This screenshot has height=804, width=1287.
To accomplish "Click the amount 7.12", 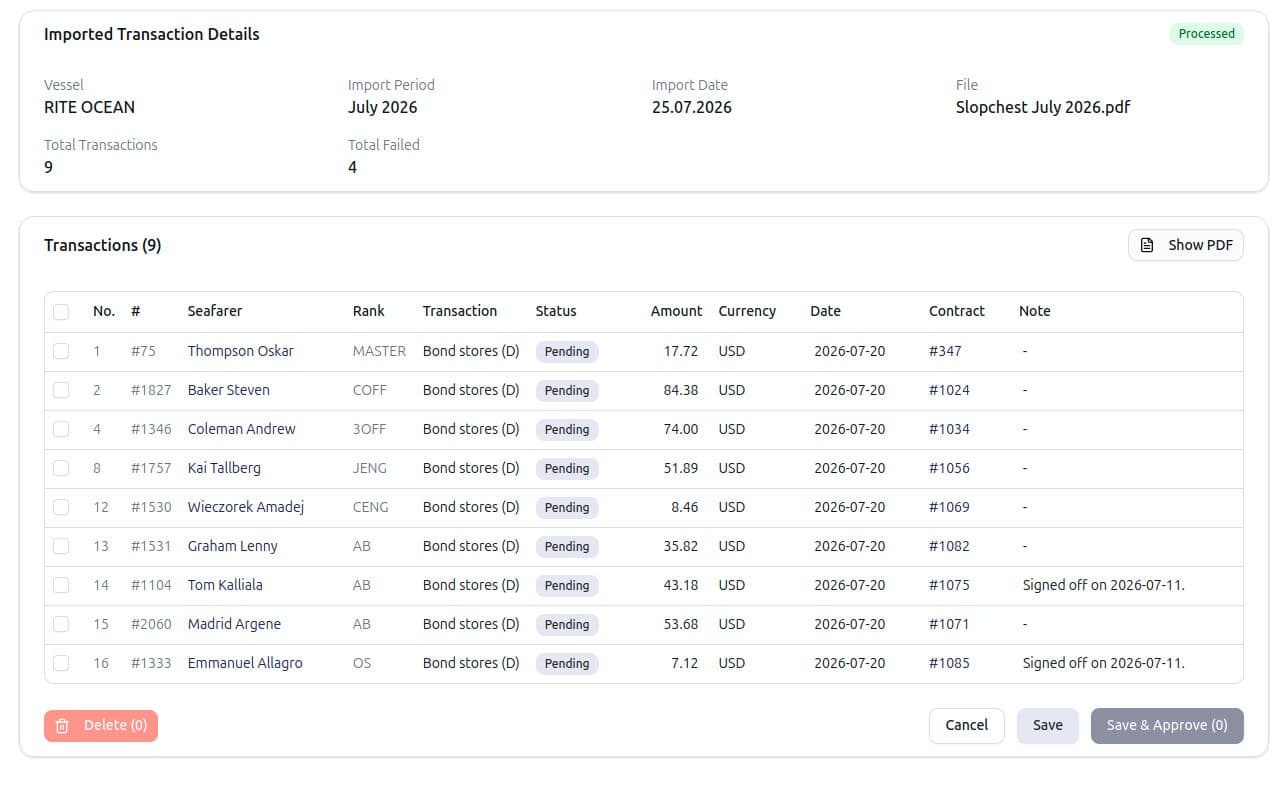I will (x=685, y=663).
